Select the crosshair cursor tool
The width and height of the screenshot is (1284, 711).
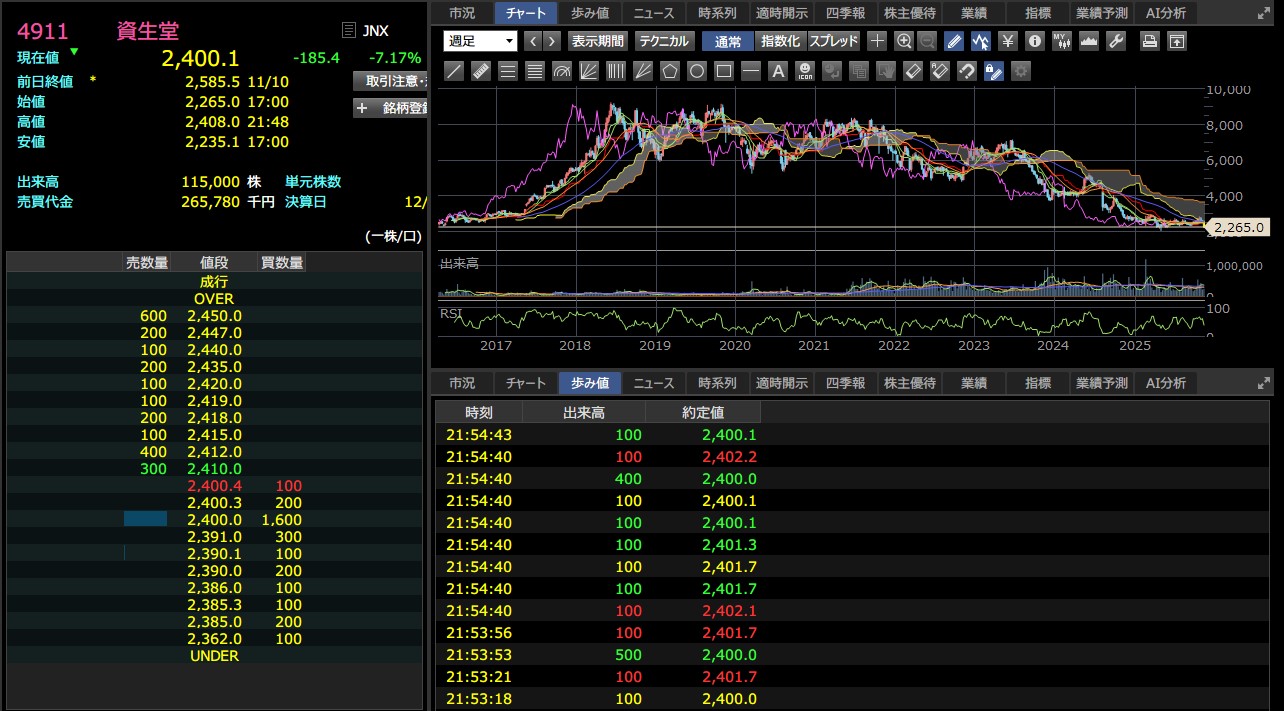click(x=877, y=41)
